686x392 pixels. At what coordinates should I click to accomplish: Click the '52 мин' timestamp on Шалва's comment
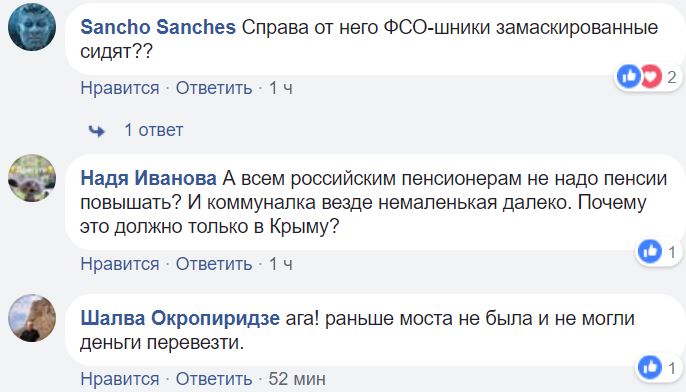[x=297, y=379]
